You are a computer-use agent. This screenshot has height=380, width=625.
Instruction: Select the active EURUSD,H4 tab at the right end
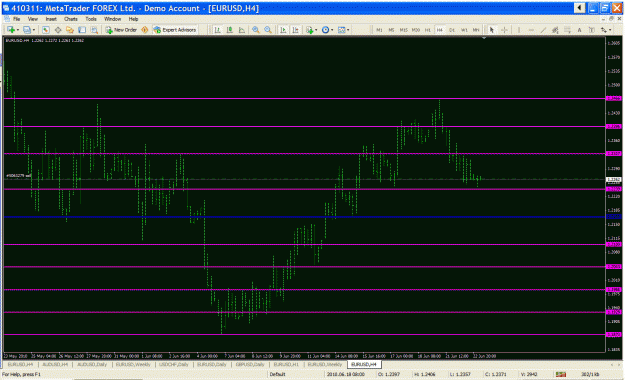point(364,364)
